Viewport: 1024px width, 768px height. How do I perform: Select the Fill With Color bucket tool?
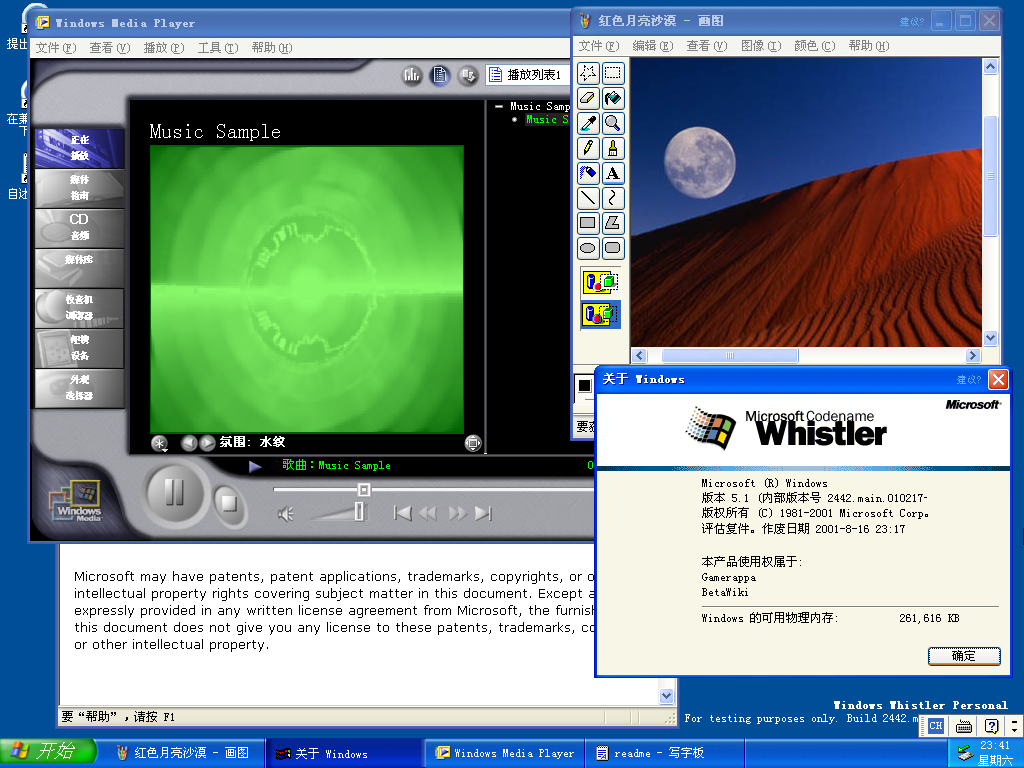(x=613, y=98)
